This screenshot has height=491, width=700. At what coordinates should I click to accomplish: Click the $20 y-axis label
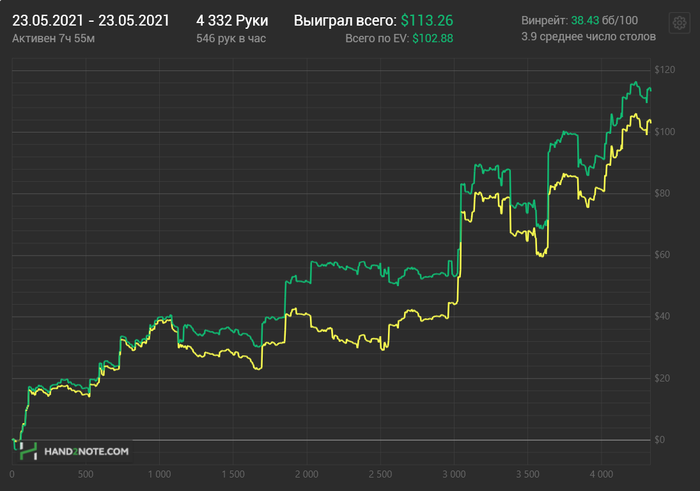click(x=662, y=379)
